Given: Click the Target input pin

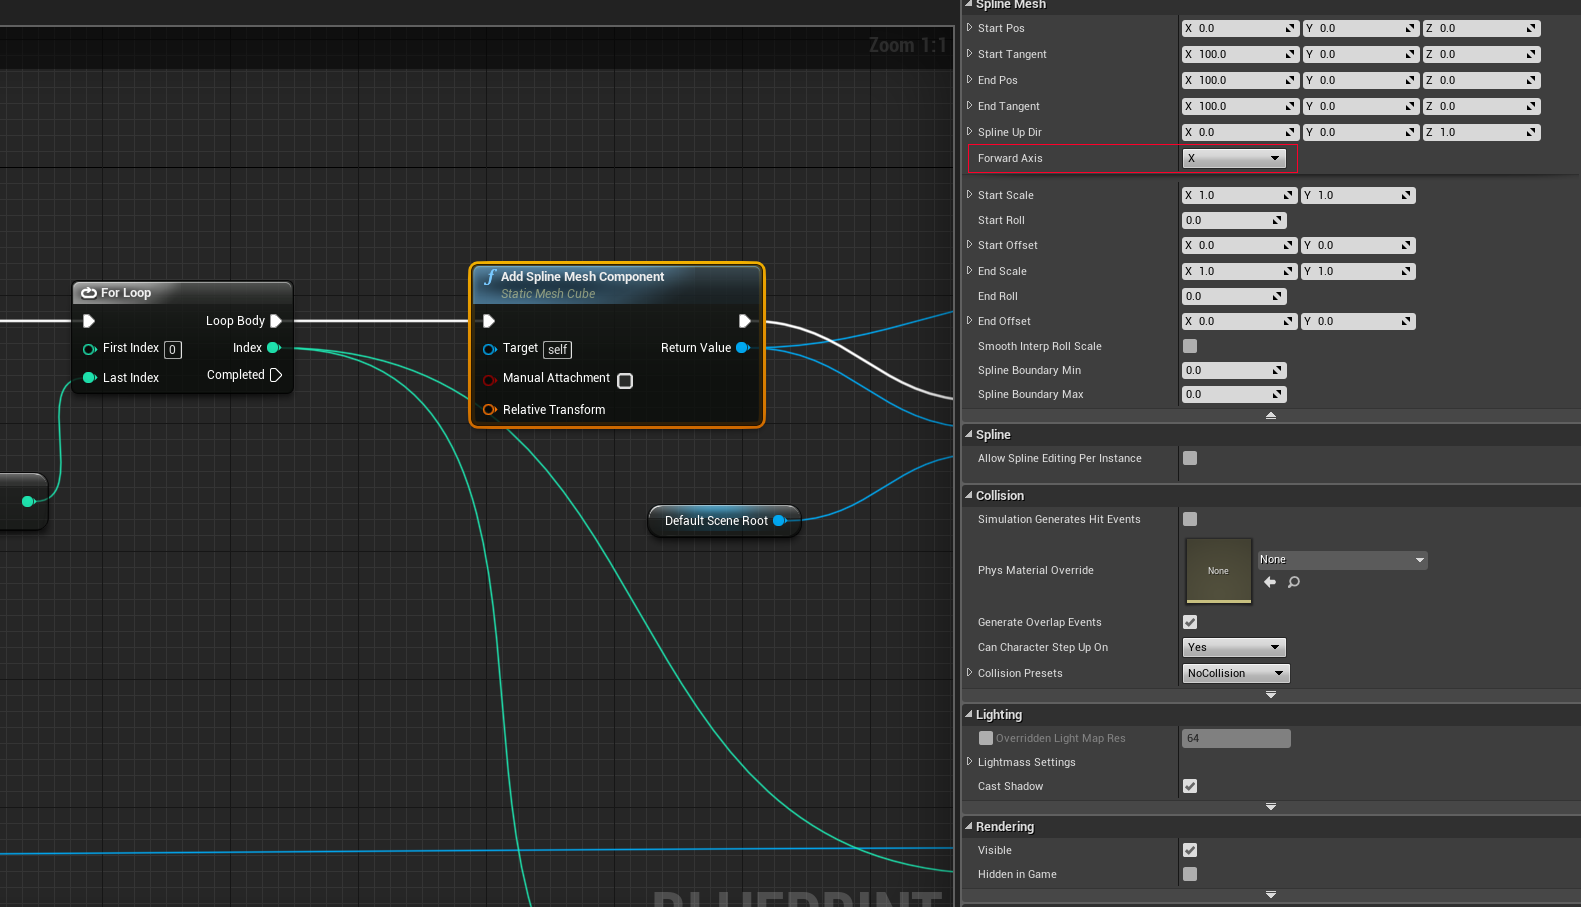Looking at the screenshot, I should coord(489,349).
